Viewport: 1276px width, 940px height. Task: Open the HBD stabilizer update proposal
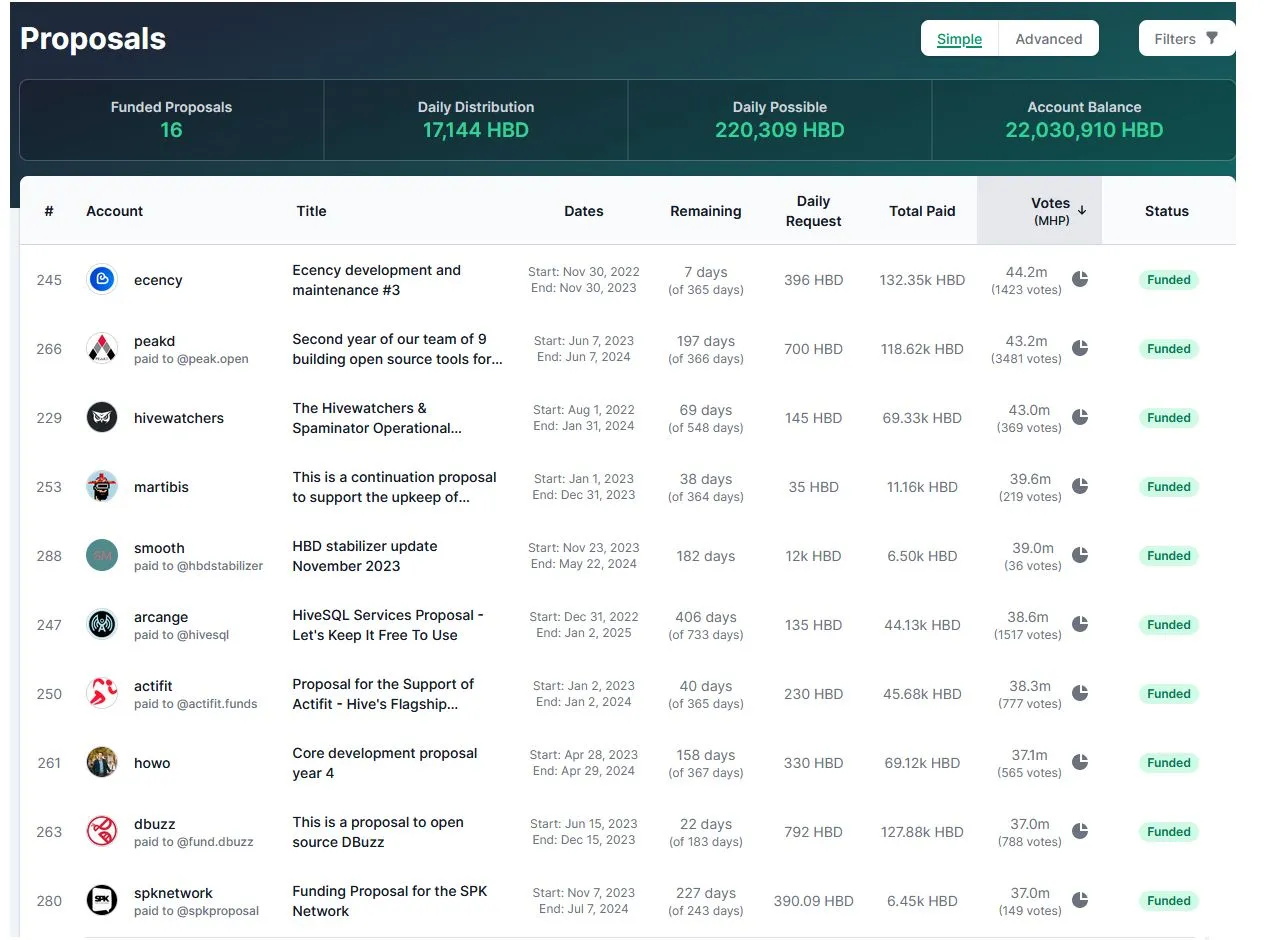pyautogui.click(x=364, y=556)
